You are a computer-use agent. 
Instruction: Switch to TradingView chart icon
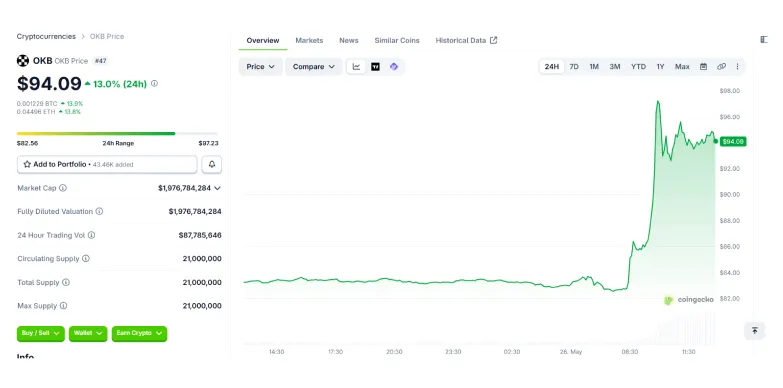[x=375, y=66]
